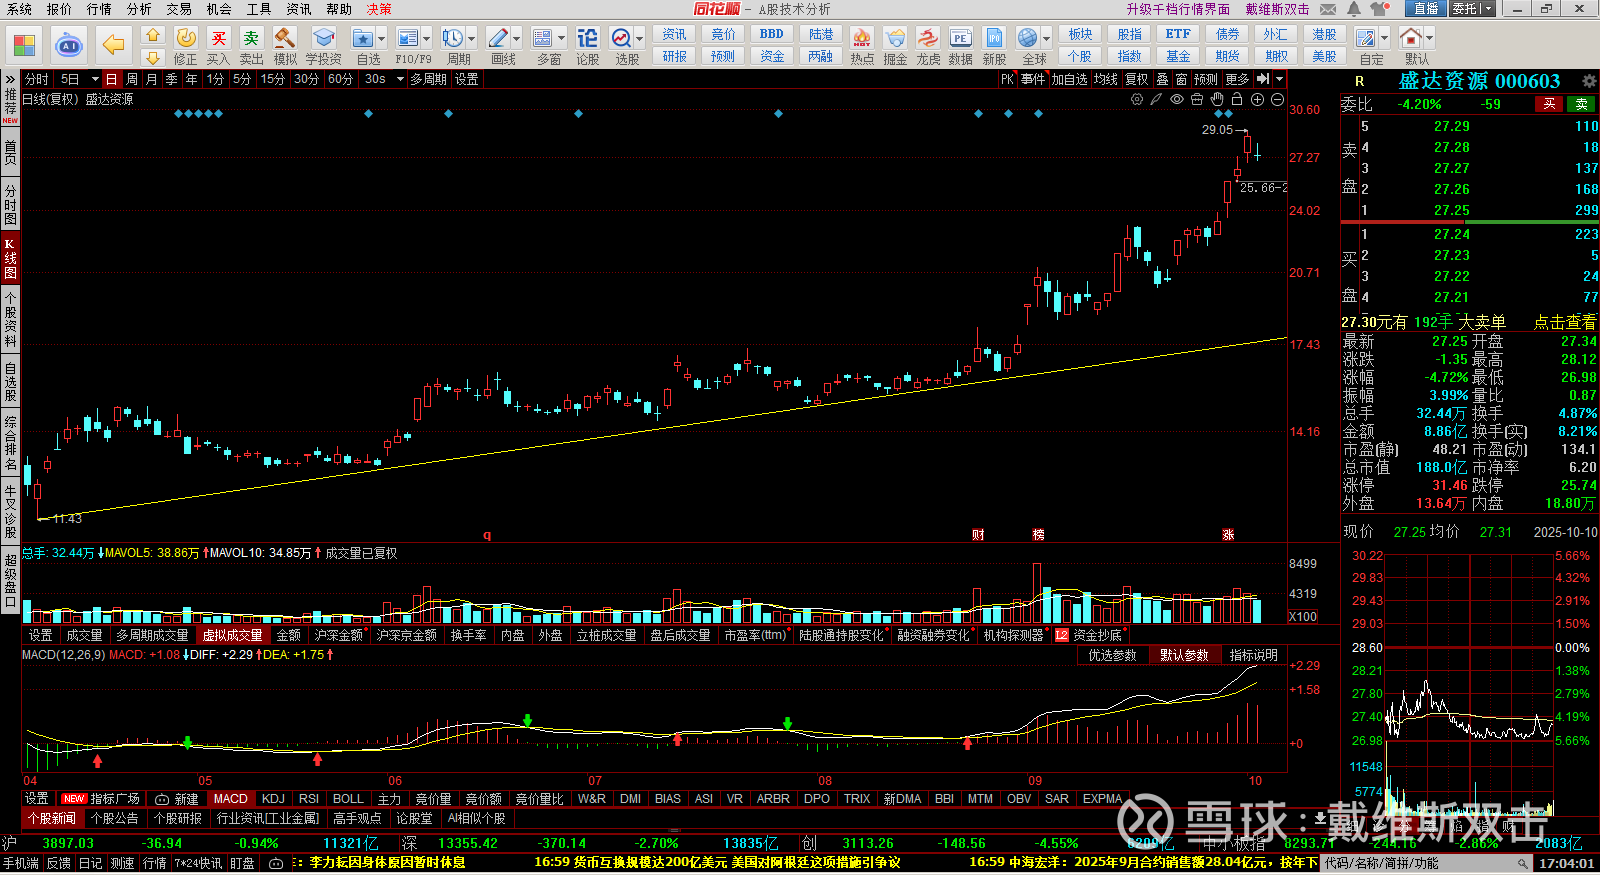Click the yellow down arrow toolbar icon
This screenshot has height=875, width=1600.
click(153, 58)
